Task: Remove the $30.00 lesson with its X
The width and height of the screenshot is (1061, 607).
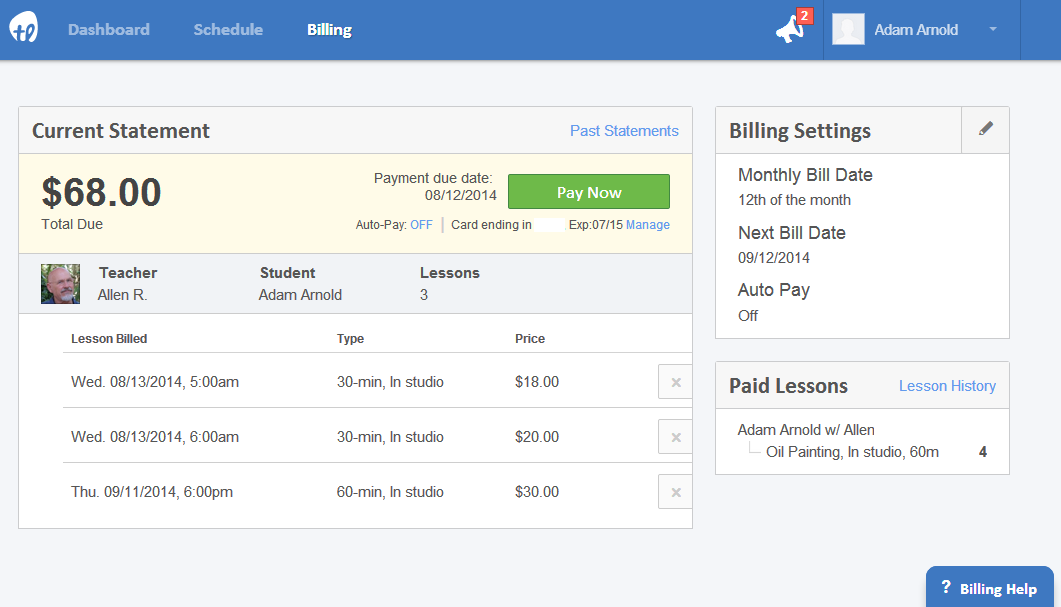Action: [x=675, y=492]
